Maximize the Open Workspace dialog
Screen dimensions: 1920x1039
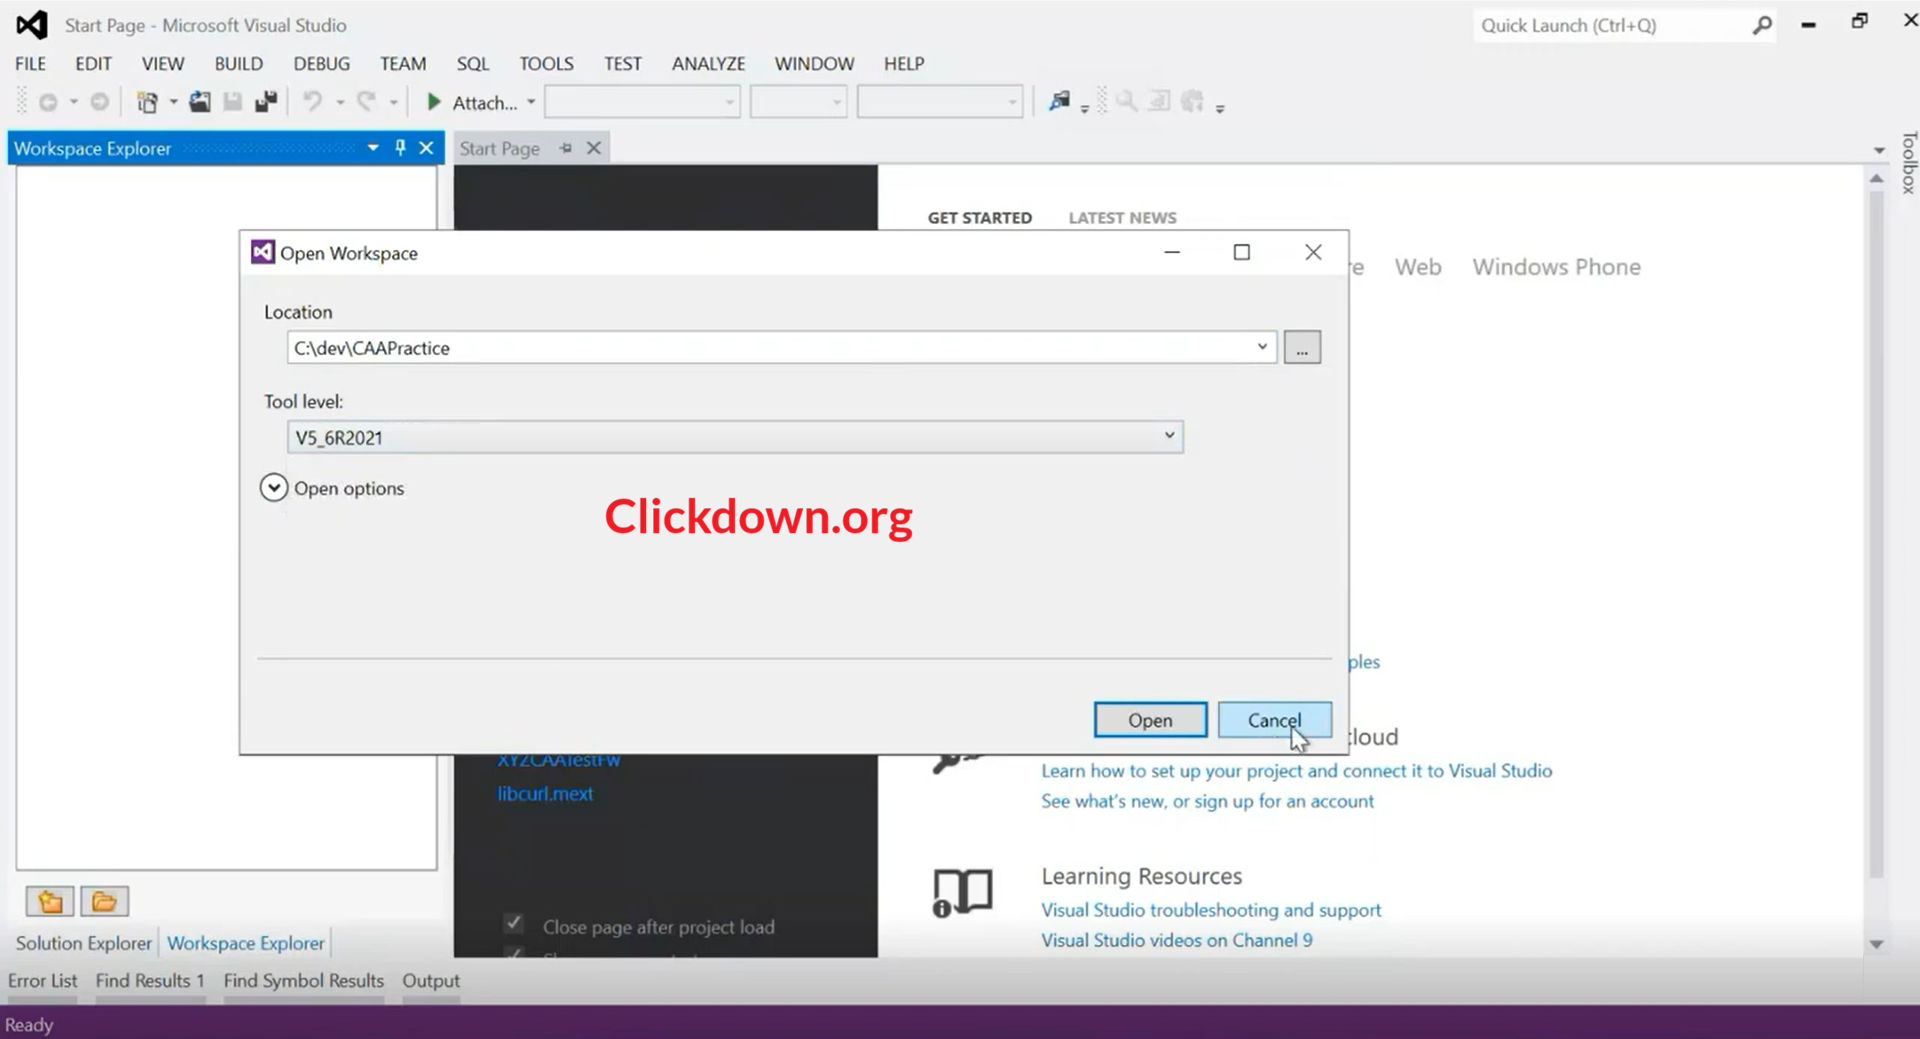pyautogui.click(x=1242, y=252)
